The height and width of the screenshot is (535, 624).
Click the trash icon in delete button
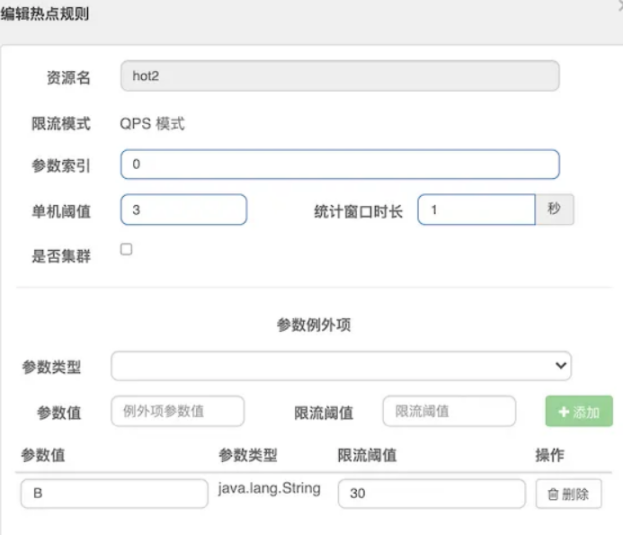click(x=553, y=494)
